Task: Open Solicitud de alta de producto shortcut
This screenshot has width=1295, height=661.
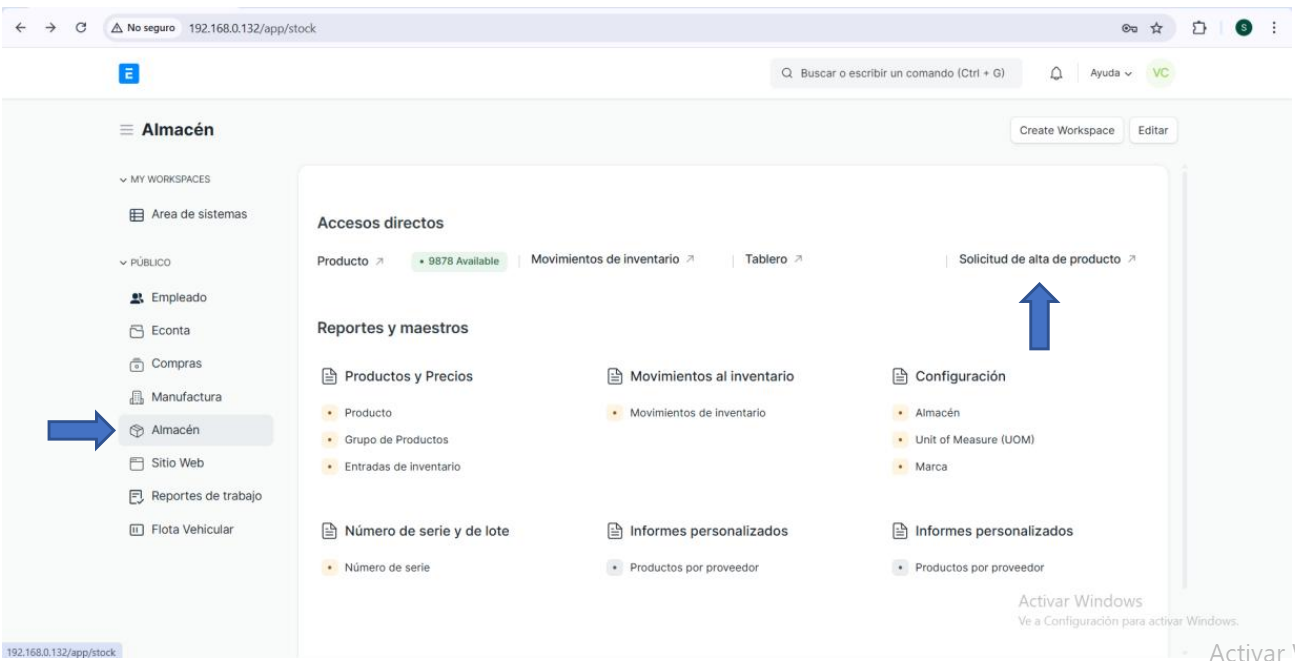Action: click(x=1048, y=259)
